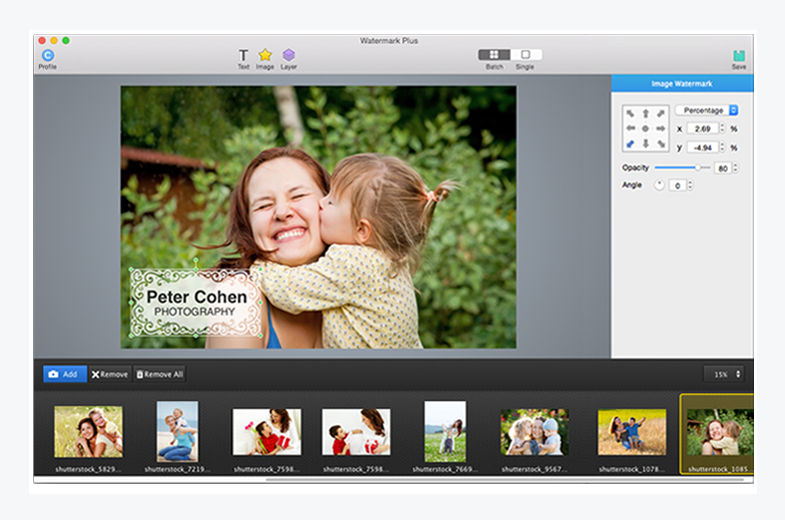Open the 15% zoom dropdown
The image size is (785, 520).
pyautogui.click(x=724, y=374)
